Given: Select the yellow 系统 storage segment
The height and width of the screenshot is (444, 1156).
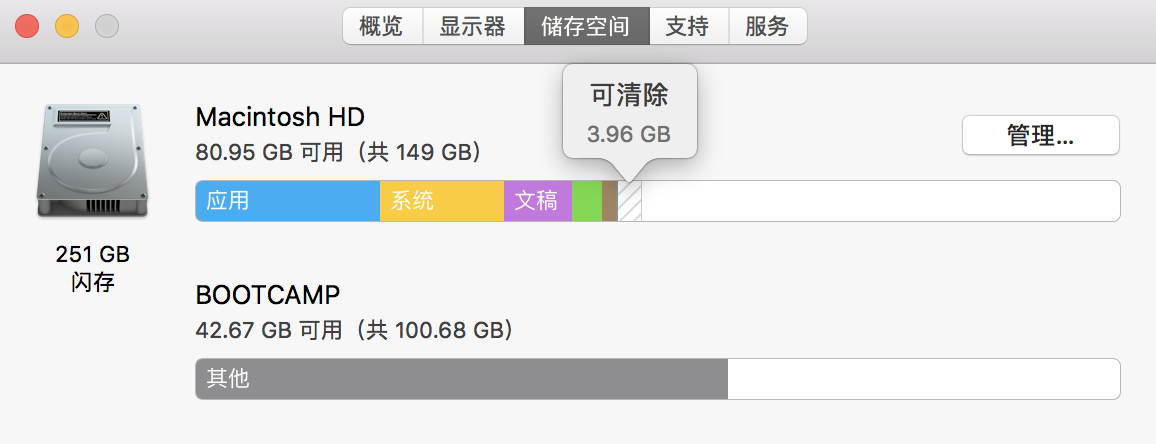Looking at the screenshot, I should (x=441, y=201).
